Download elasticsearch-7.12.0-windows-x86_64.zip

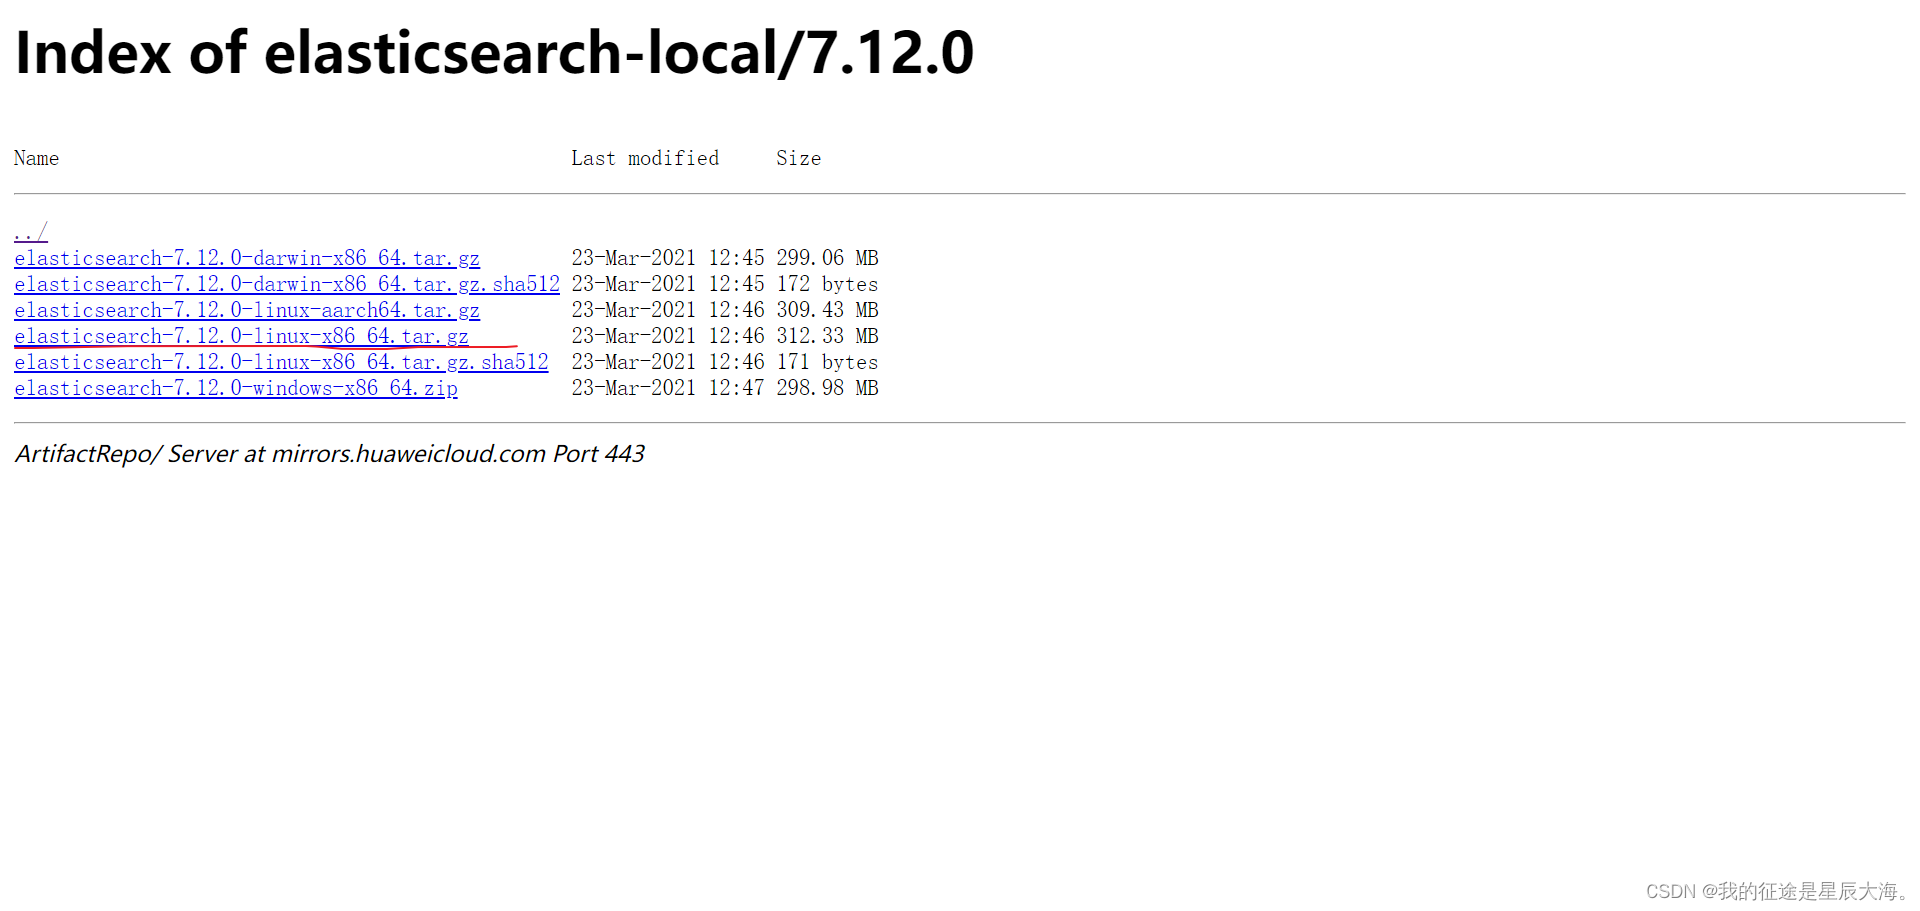tap(236, 388)
